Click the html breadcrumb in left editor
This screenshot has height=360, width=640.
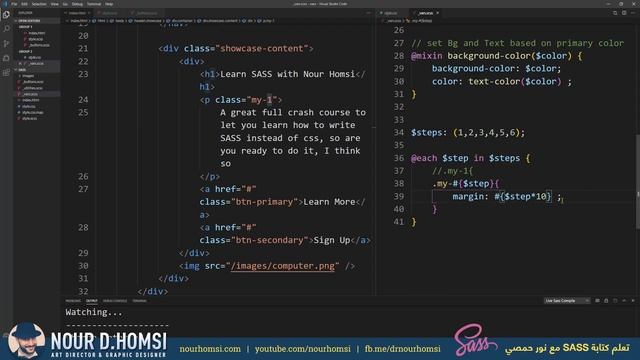point(100,20)
